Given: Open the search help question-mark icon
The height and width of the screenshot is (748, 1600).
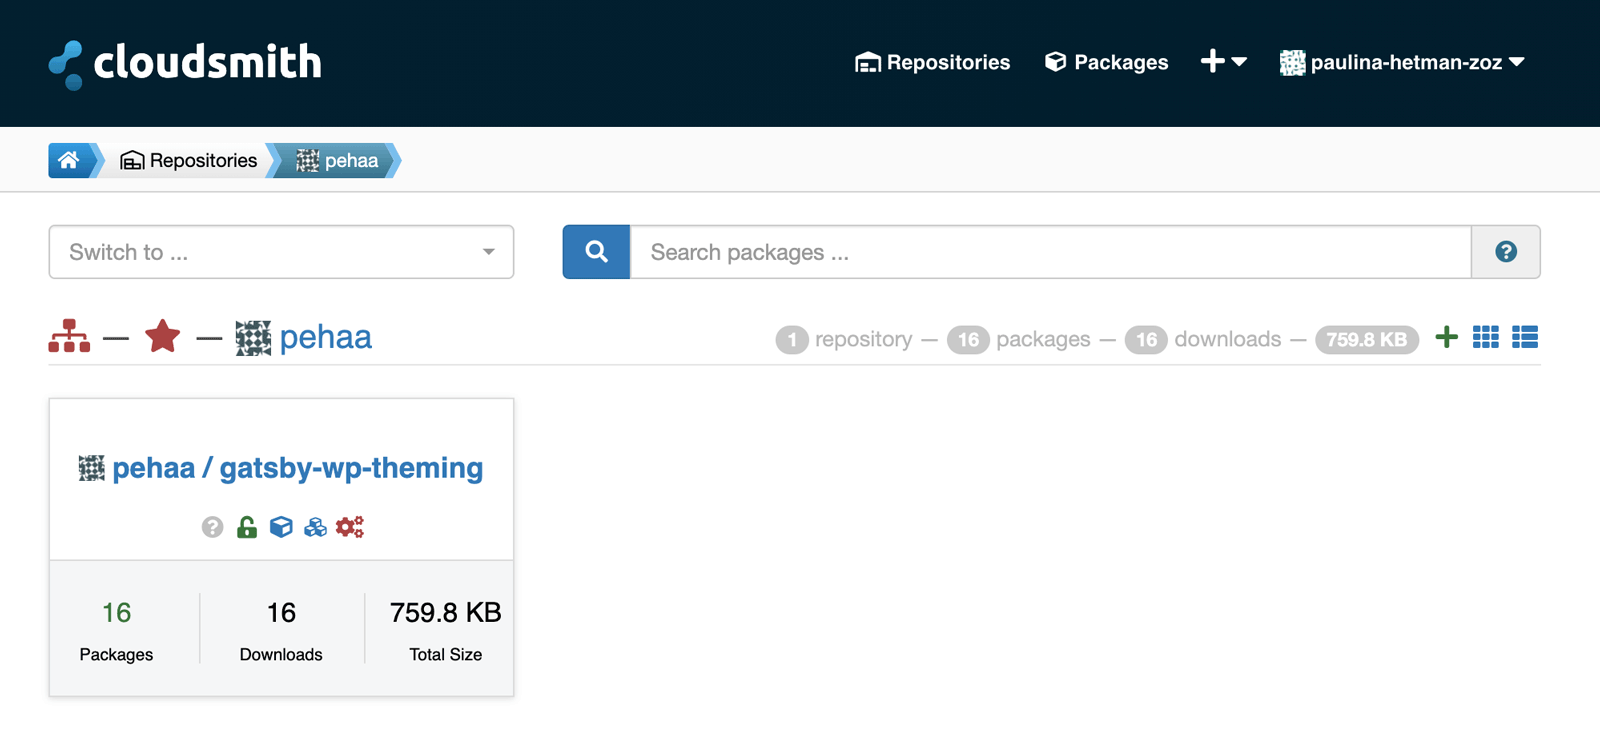Looking at the screenshot, I should (1506, 252).
